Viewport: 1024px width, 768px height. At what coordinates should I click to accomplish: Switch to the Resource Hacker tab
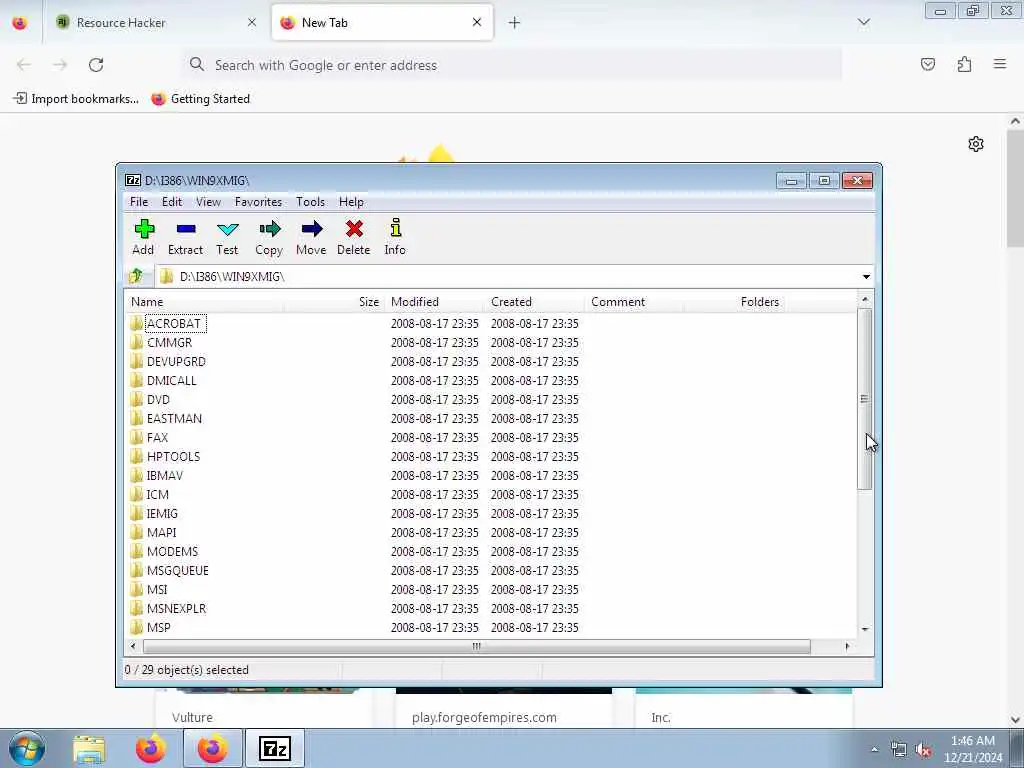157,22
